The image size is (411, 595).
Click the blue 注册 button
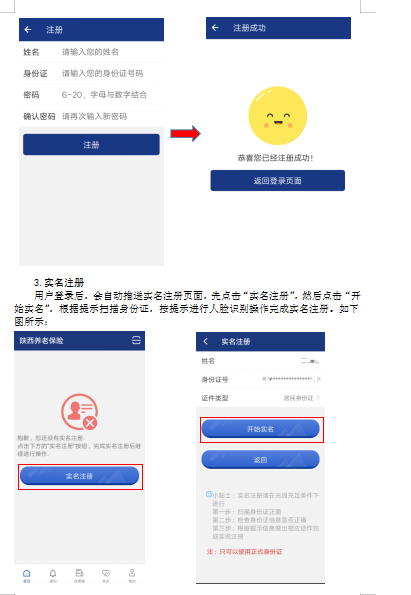91,144
